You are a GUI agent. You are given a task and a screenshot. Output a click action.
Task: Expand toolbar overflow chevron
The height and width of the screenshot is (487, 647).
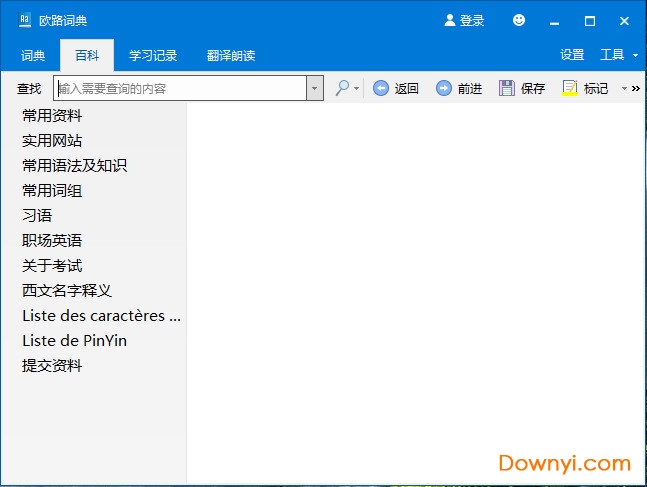tap(636, 88)
